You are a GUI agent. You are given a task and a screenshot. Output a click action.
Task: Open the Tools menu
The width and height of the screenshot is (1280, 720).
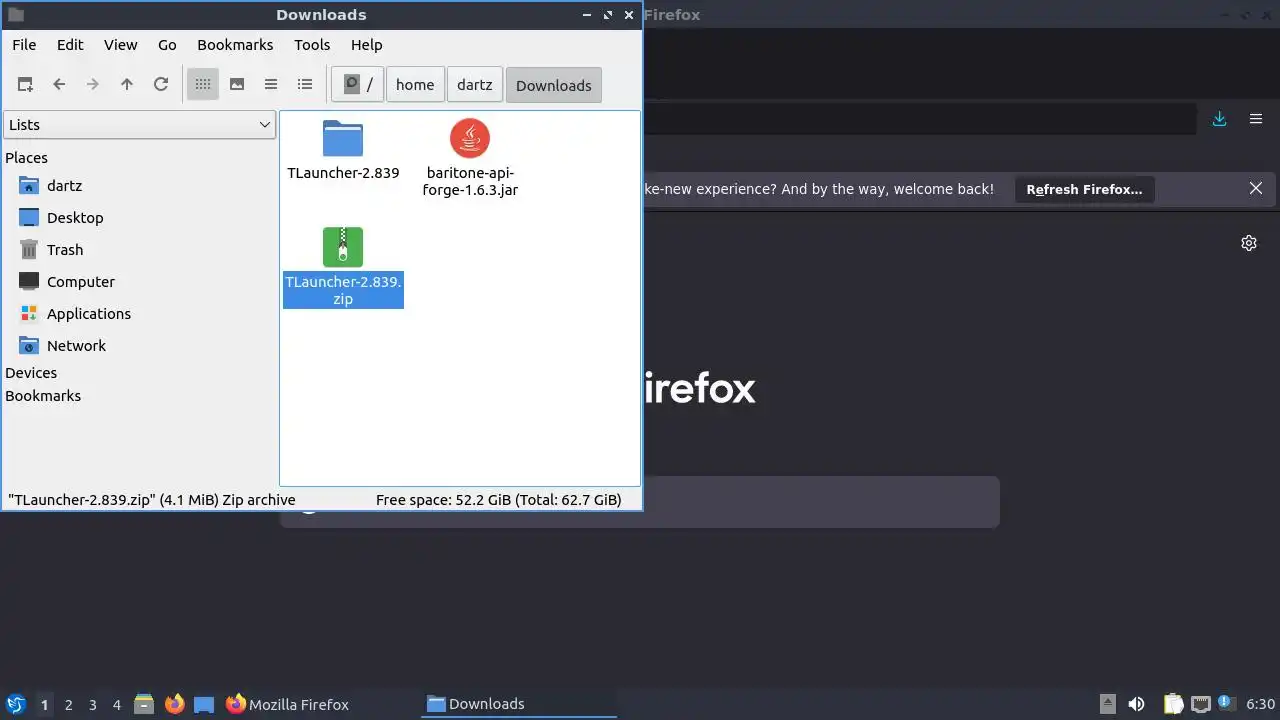[x=312, y=45]
